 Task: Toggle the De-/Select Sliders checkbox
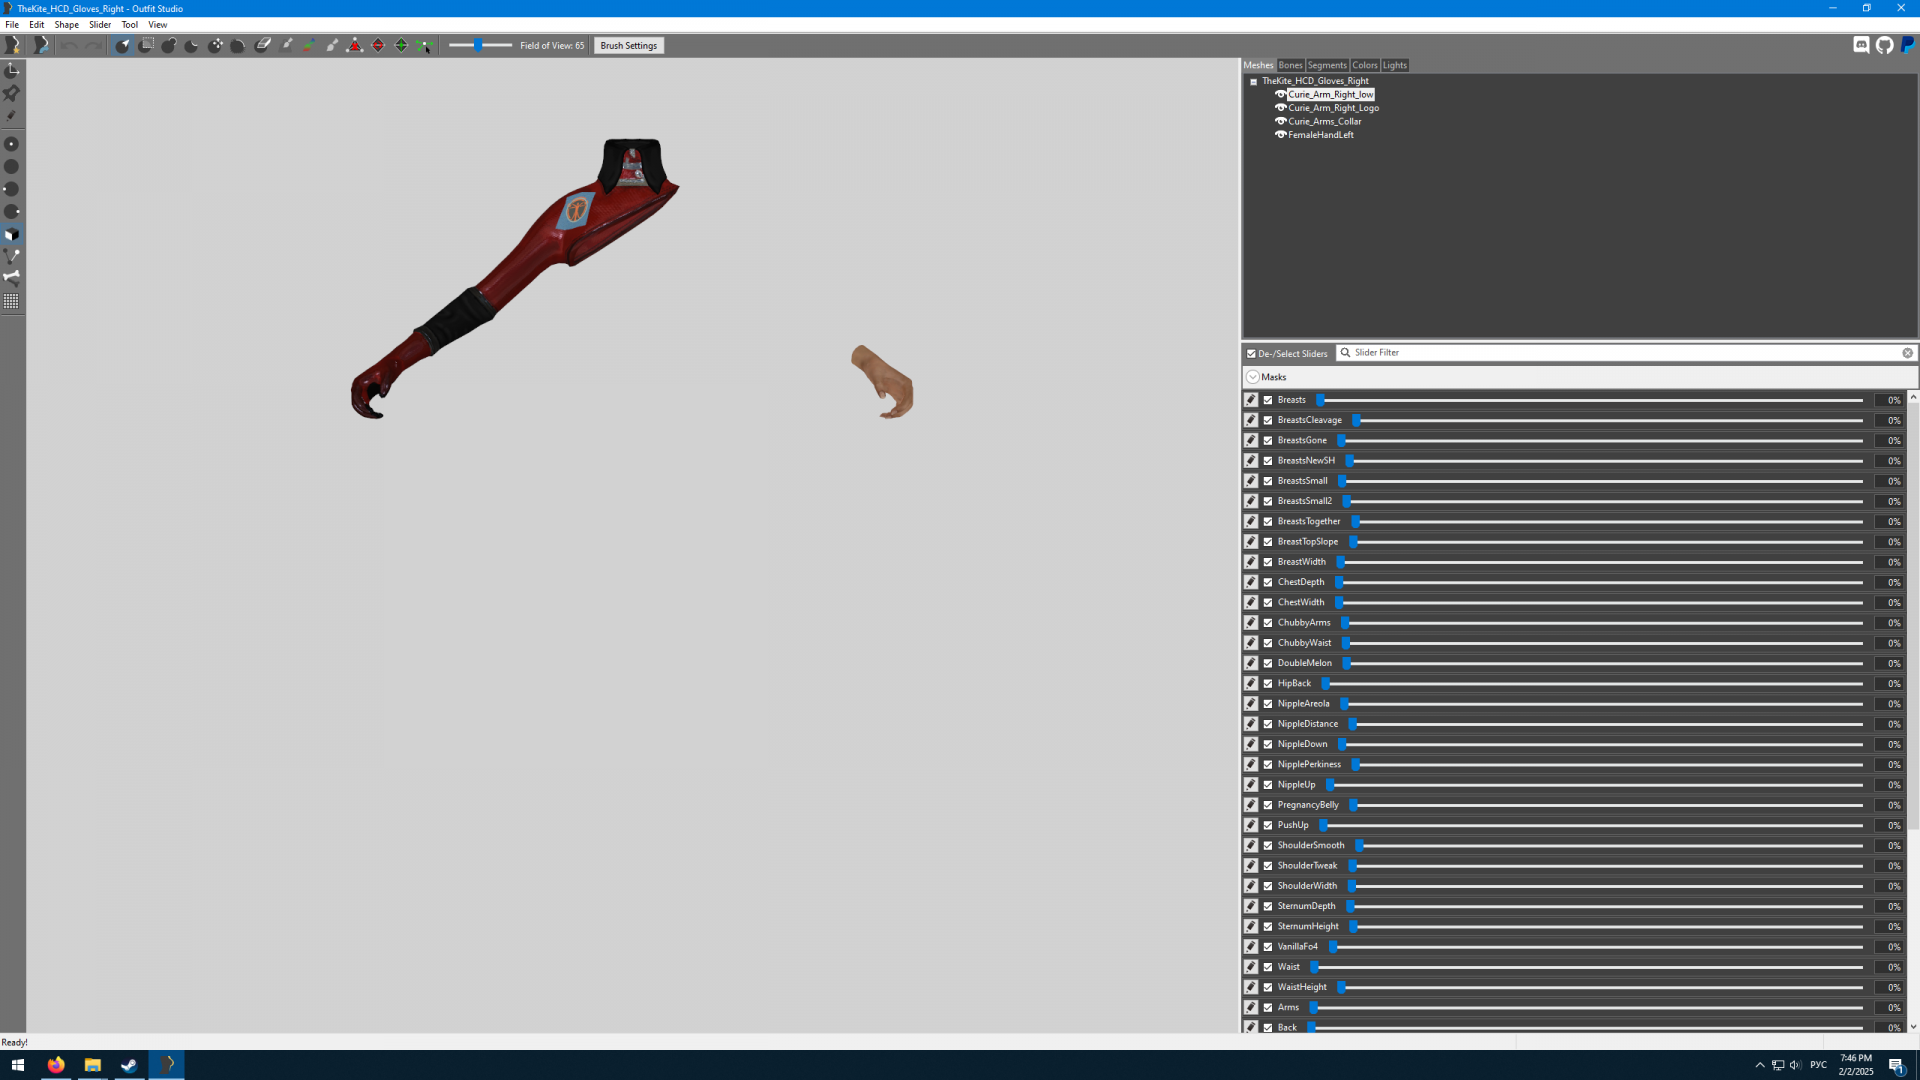[x=1251, y=353]
